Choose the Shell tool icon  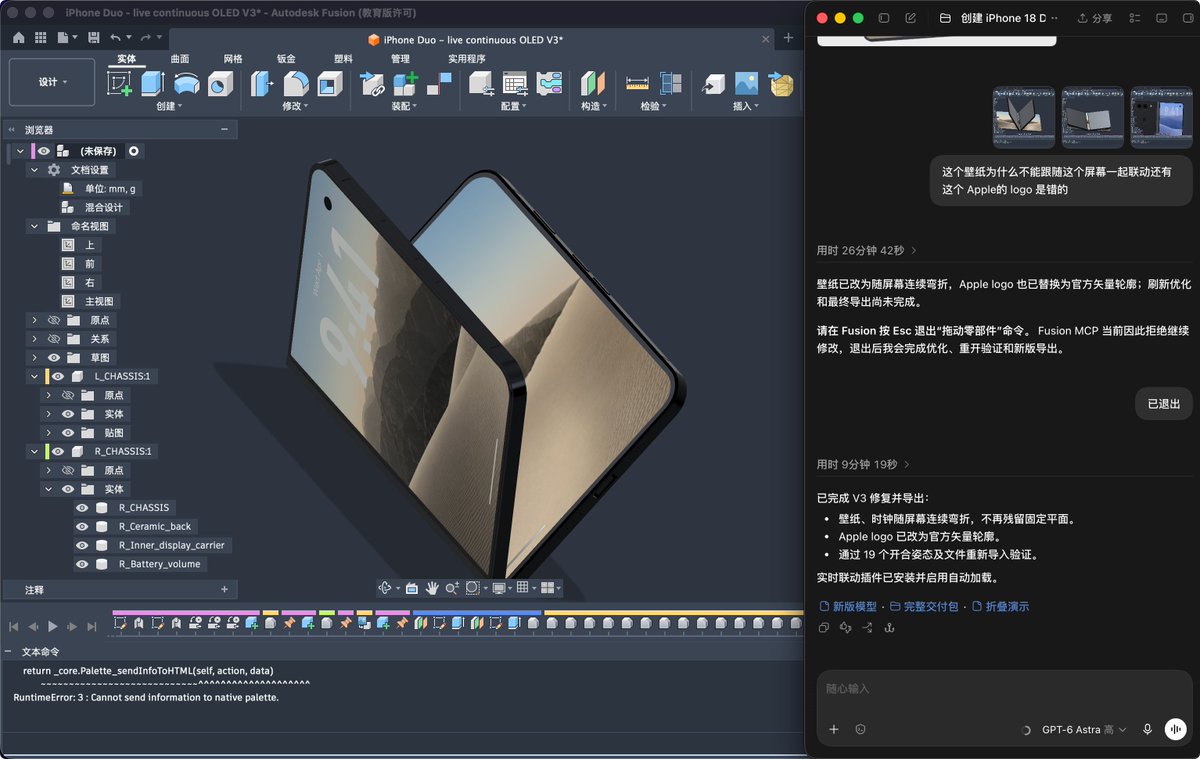tap(329, 84)
